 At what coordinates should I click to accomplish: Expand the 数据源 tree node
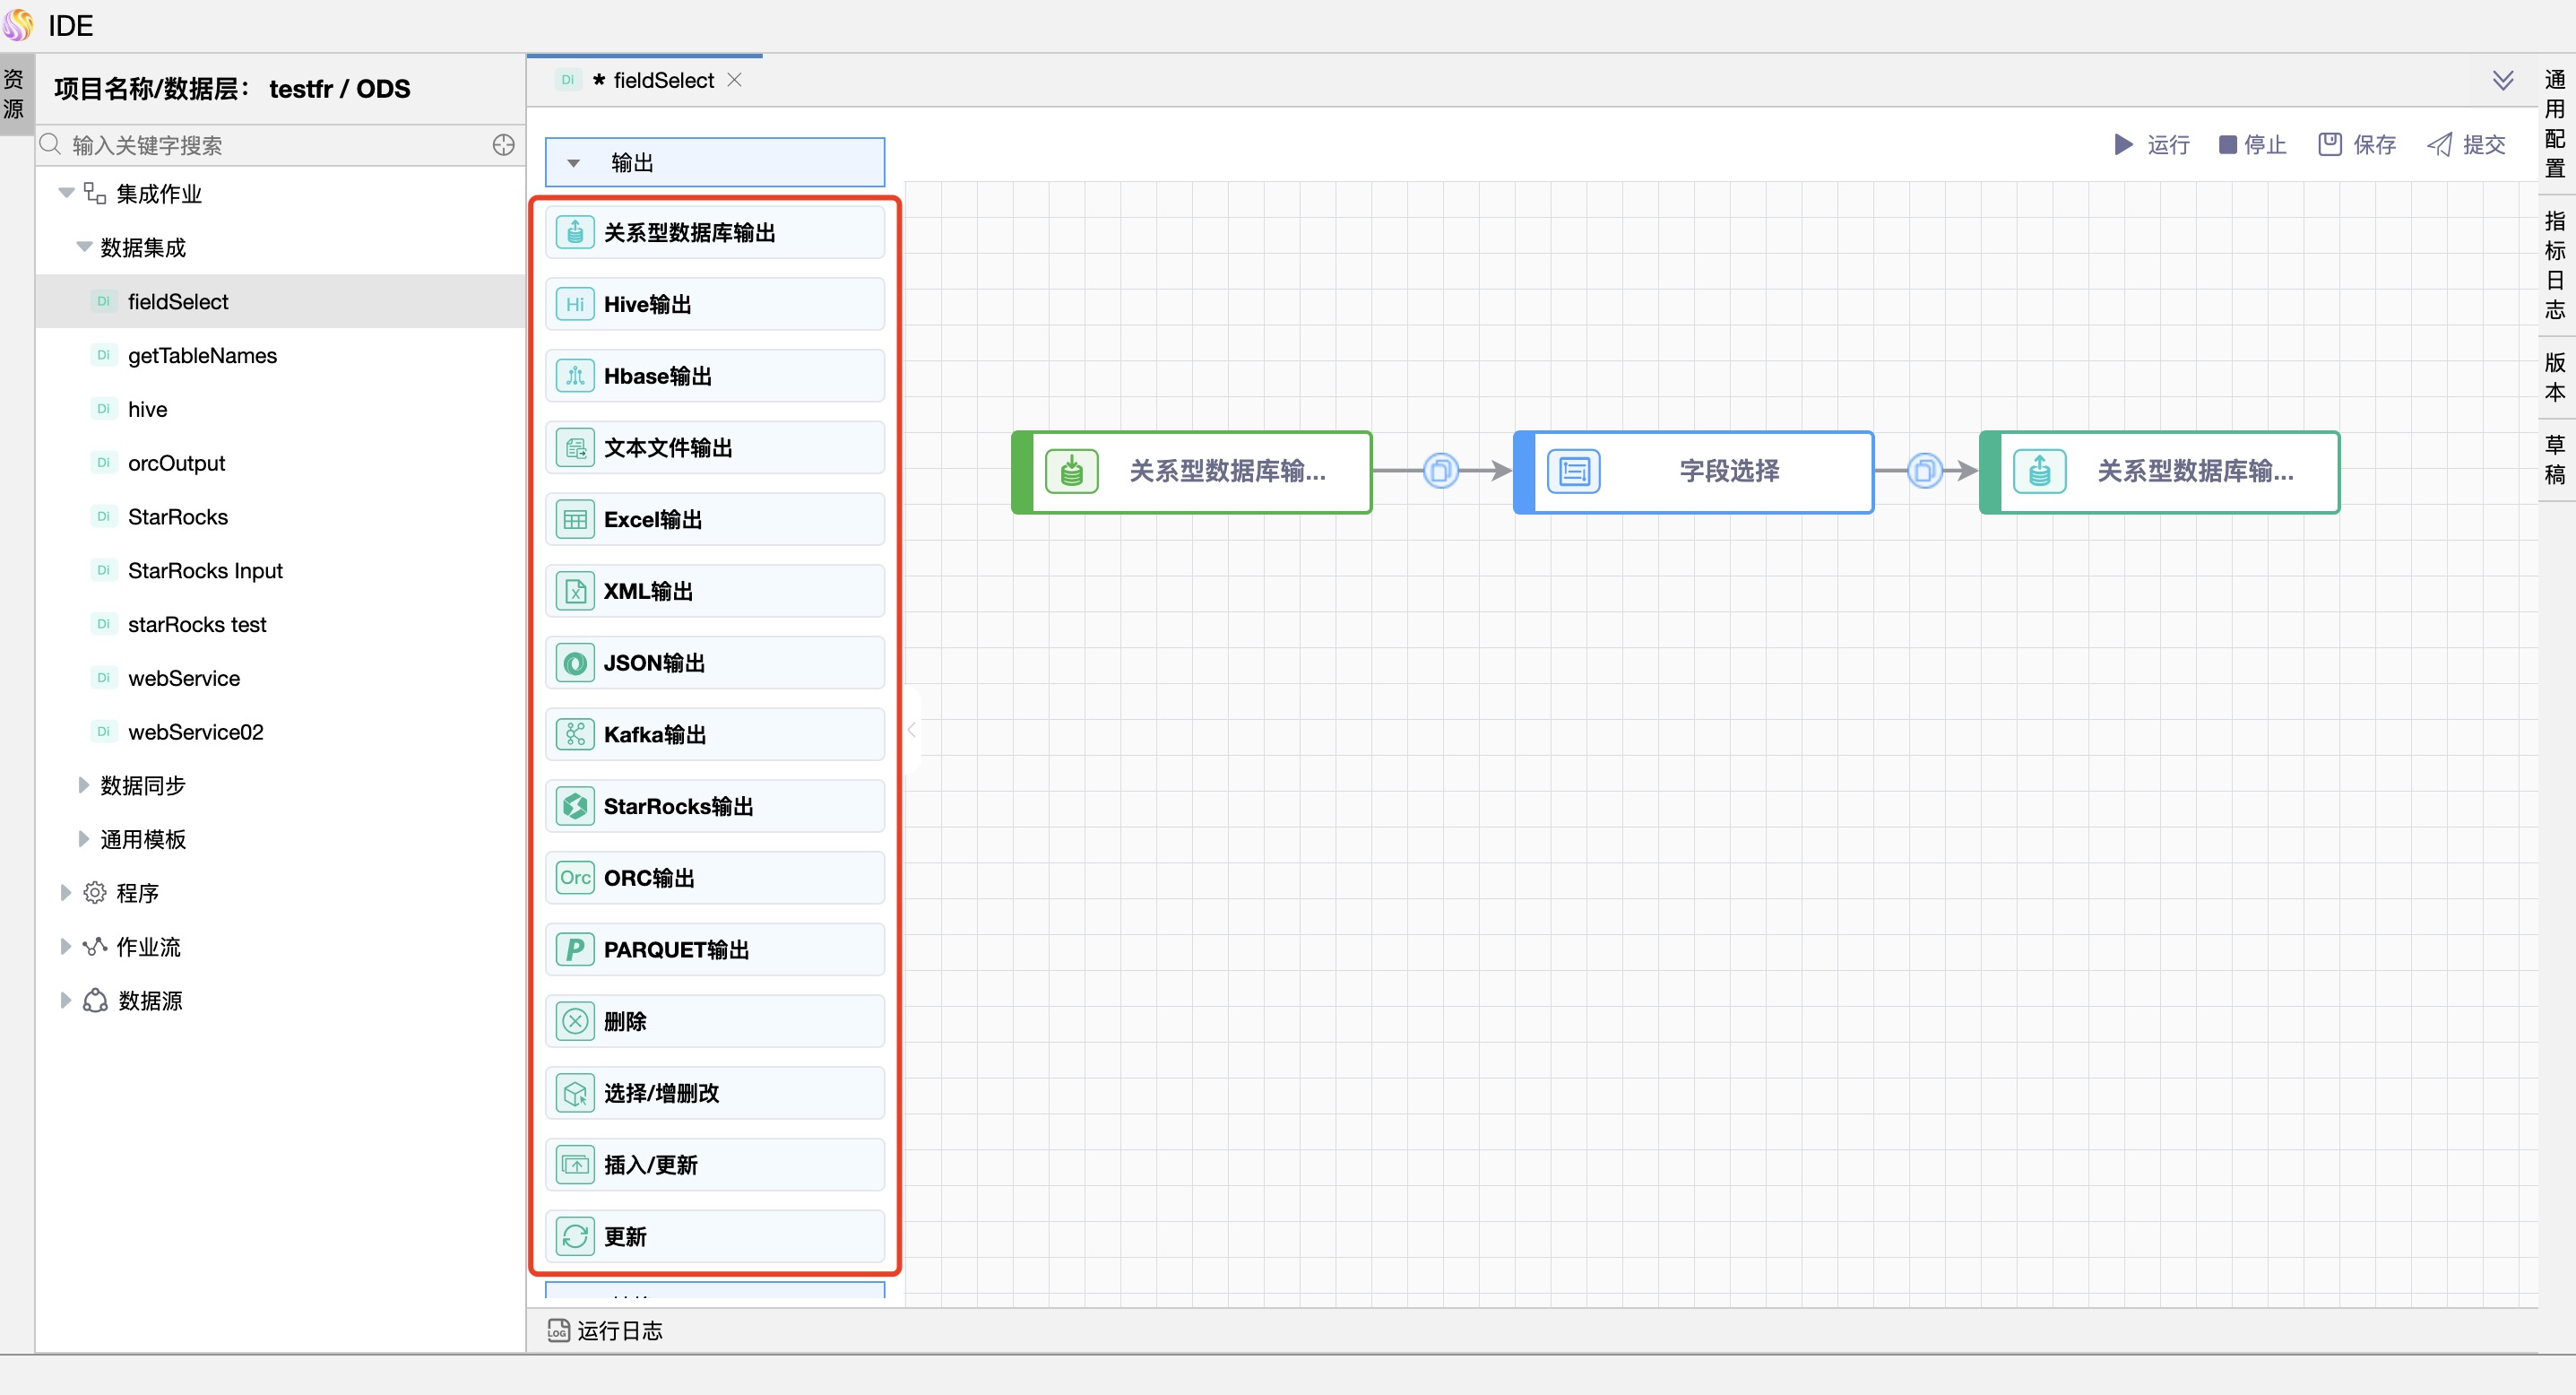(66, 1000)
